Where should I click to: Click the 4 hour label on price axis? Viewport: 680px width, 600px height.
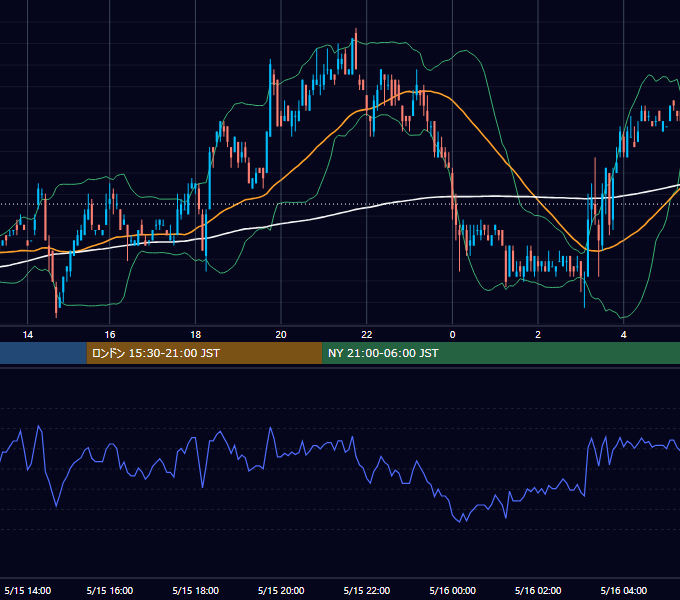(x=624, y=335)
